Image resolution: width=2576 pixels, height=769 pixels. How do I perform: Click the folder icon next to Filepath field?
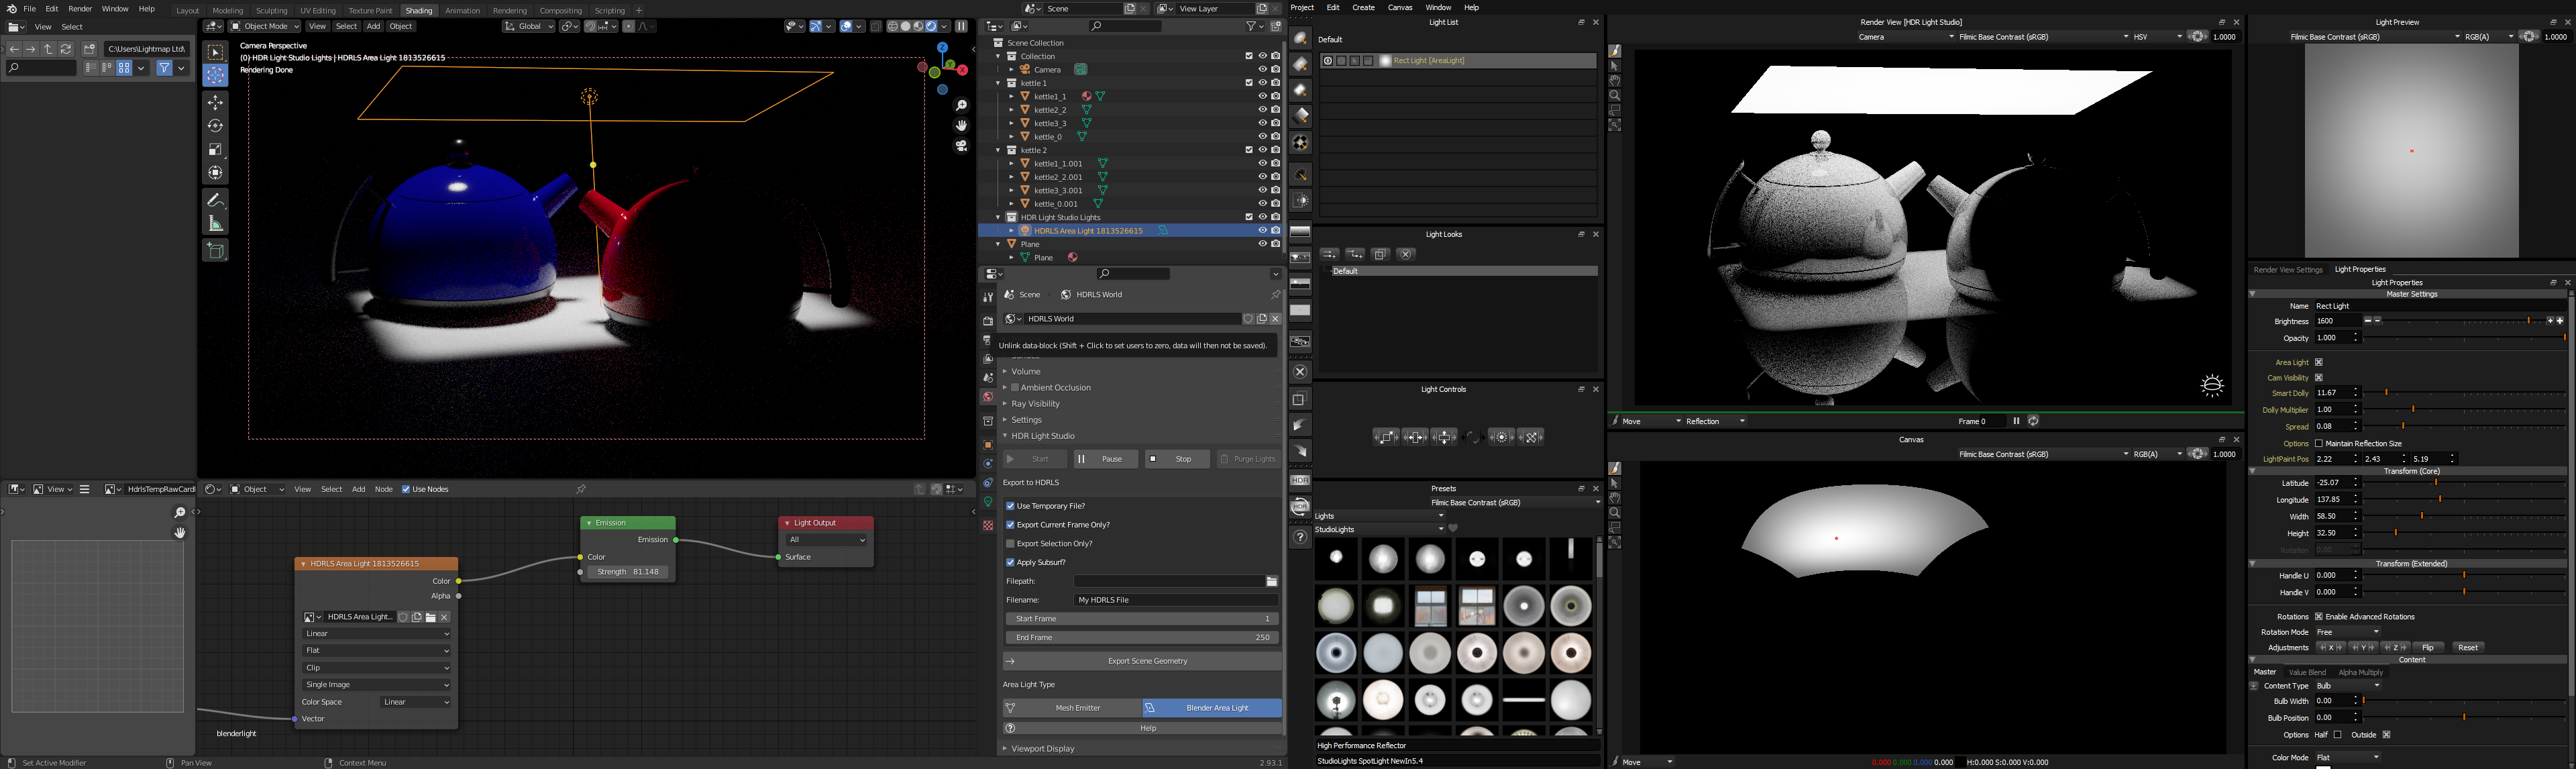point(1272,581)
